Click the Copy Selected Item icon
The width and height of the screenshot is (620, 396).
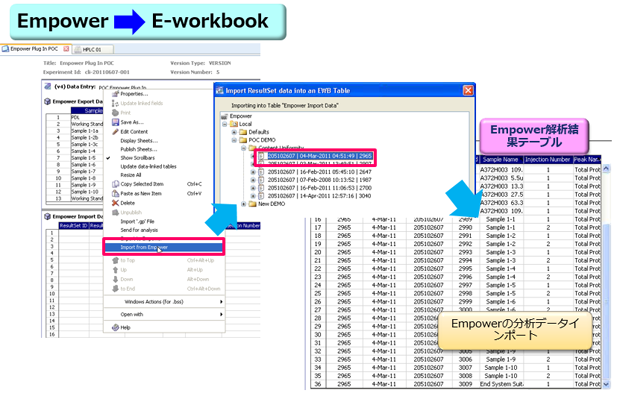point(115,184)
